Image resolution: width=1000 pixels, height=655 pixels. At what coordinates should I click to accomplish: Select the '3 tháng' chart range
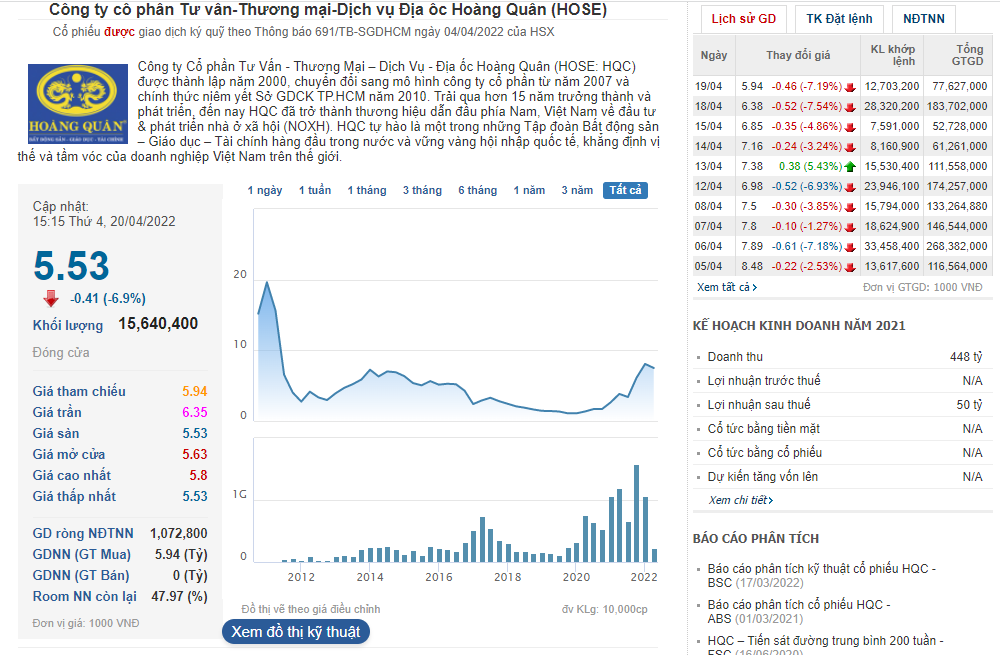[422, 190]
